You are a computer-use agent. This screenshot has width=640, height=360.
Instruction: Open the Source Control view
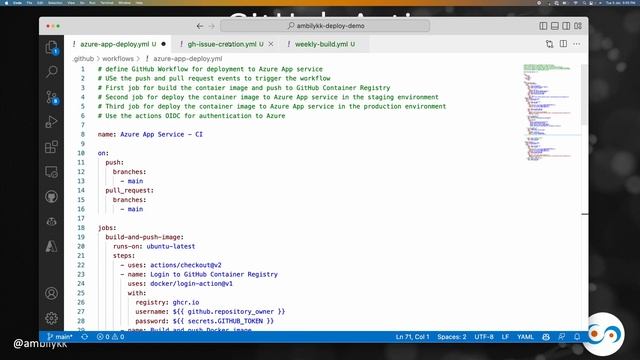[x=51, y=97]
